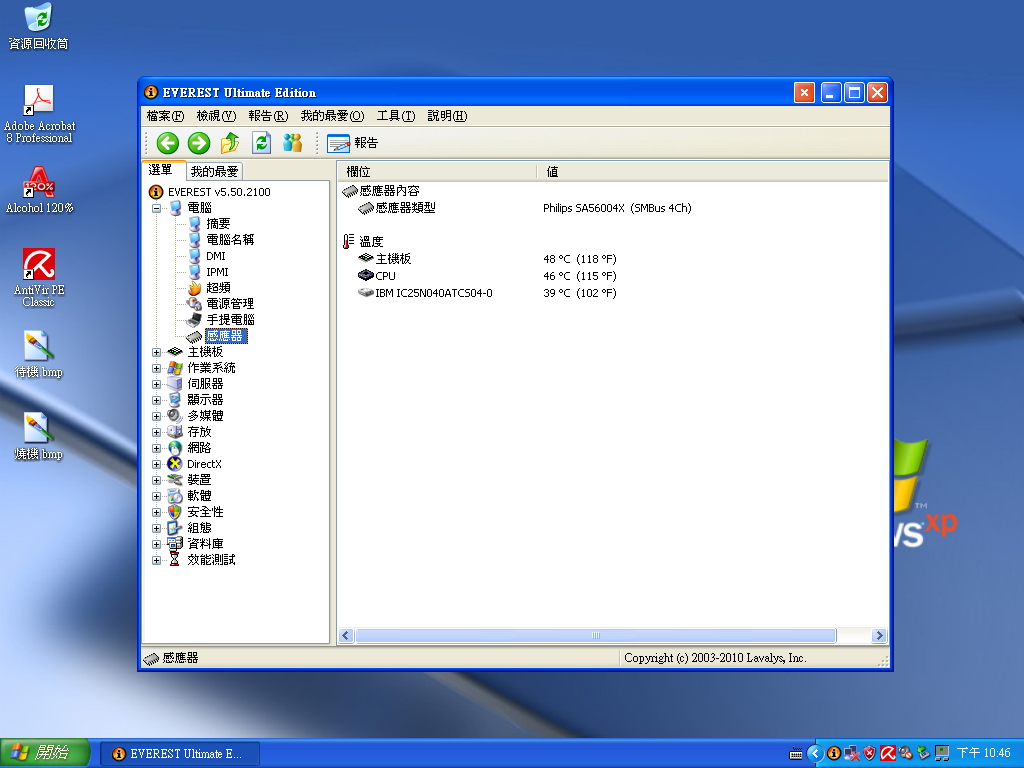The width and height of the screenshot is (1024, 768).
Task: Collapse the 電腦 tree node
Action: click(156, 208)
